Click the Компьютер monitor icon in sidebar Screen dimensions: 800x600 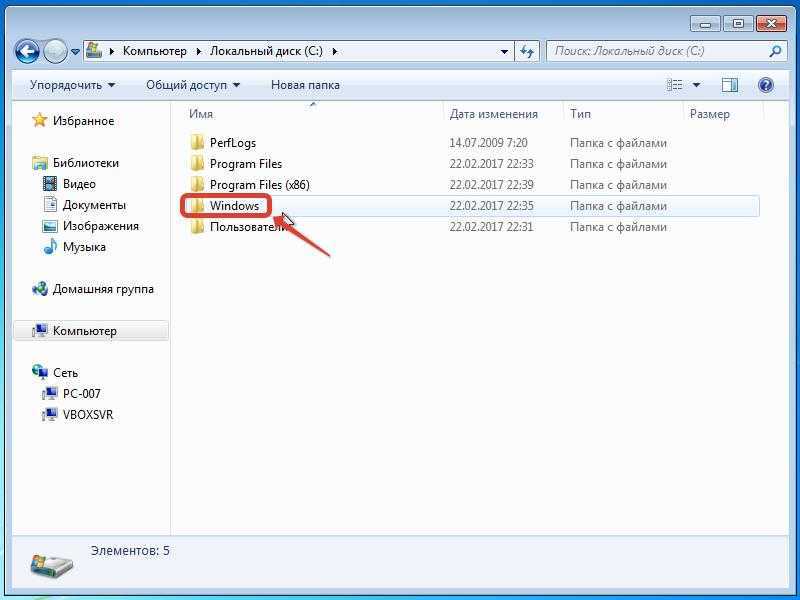click(x=39, y=331)
